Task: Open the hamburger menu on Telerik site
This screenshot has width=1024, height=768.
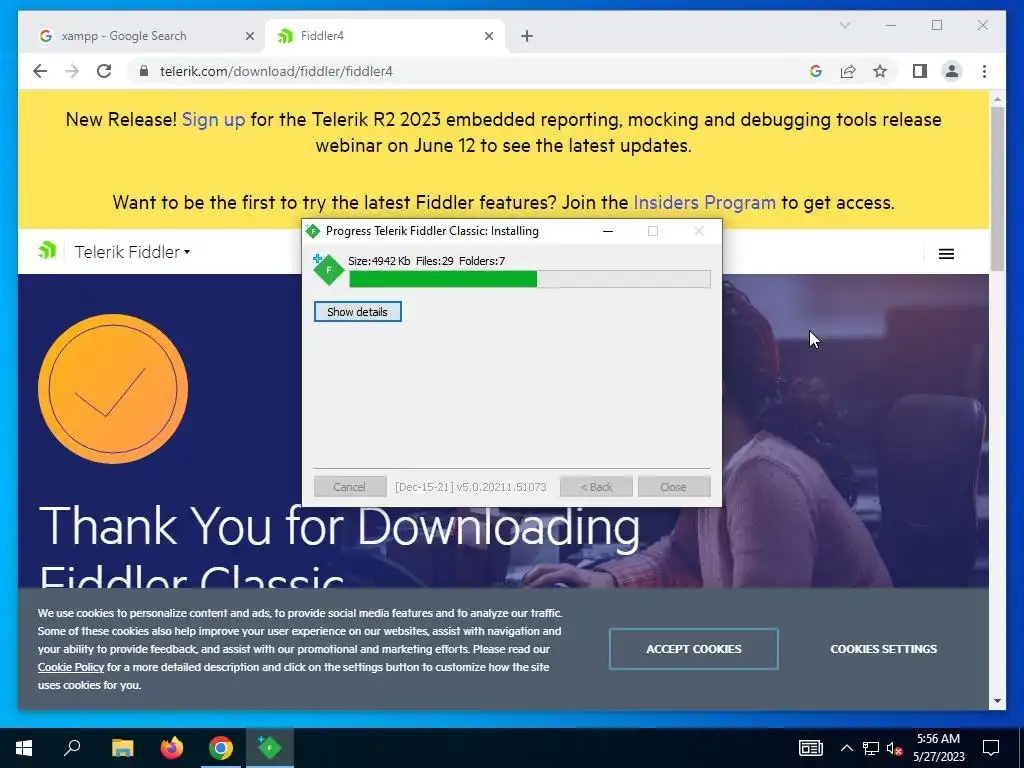Action: point(946,253)
